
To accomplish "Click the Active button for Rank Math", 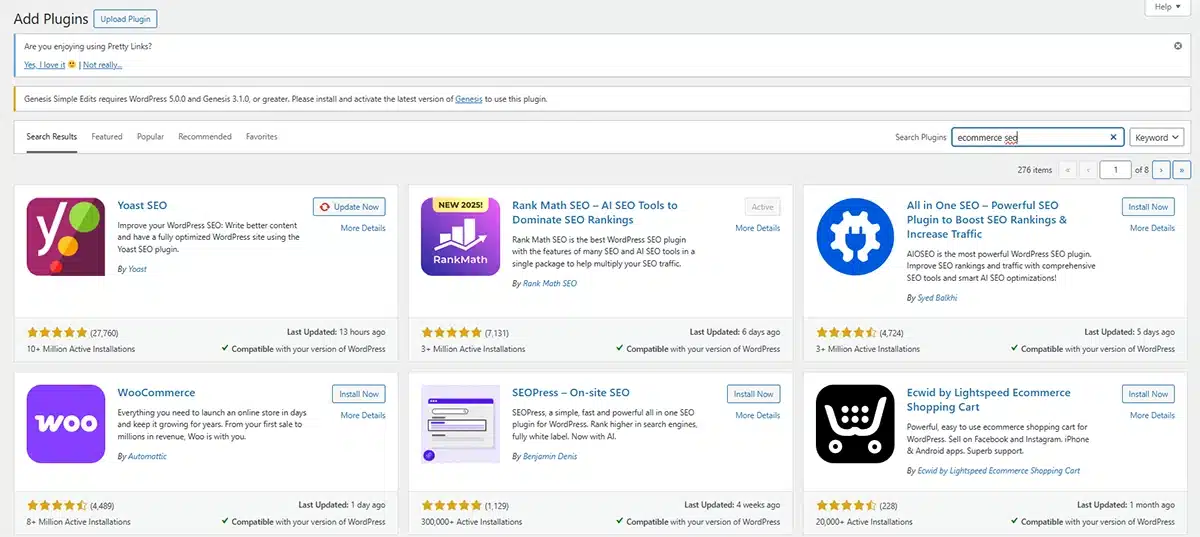I will click(763, 207).
